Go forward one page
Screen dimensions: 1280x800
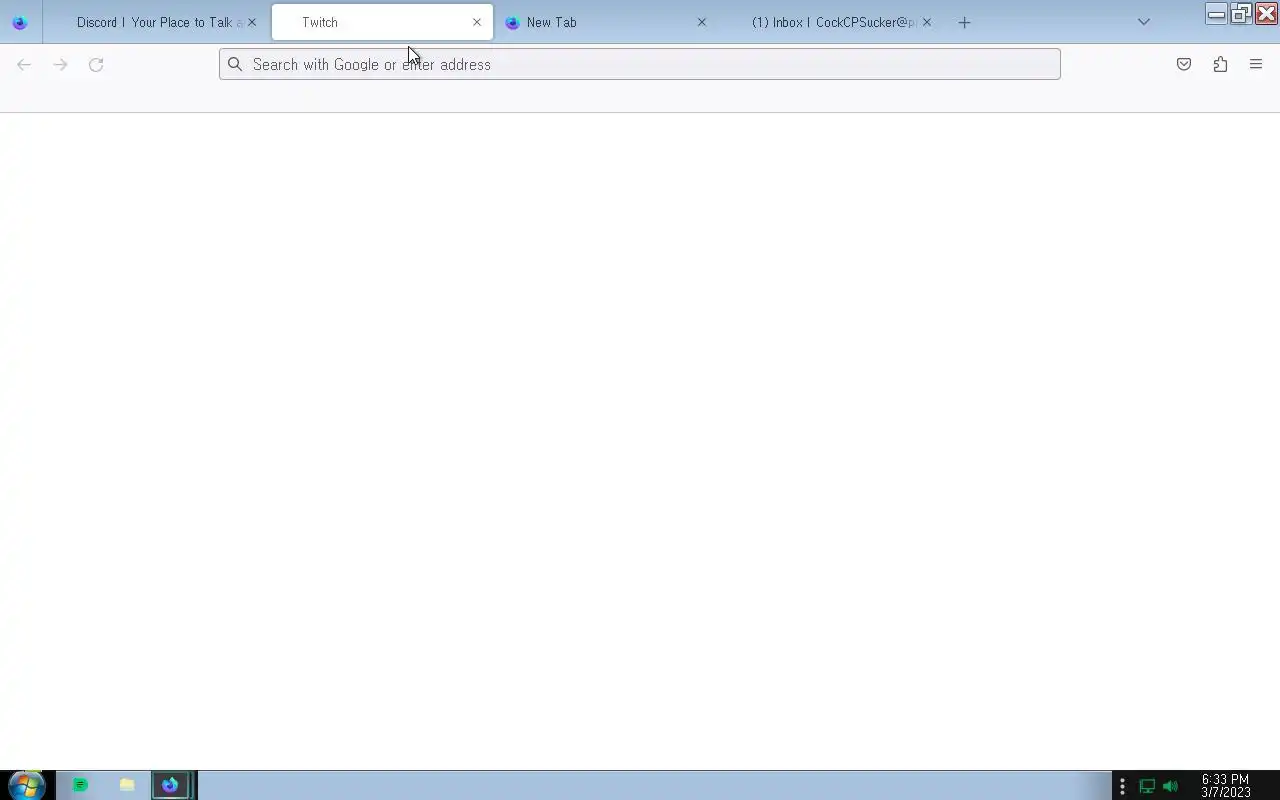coord(60,64)
